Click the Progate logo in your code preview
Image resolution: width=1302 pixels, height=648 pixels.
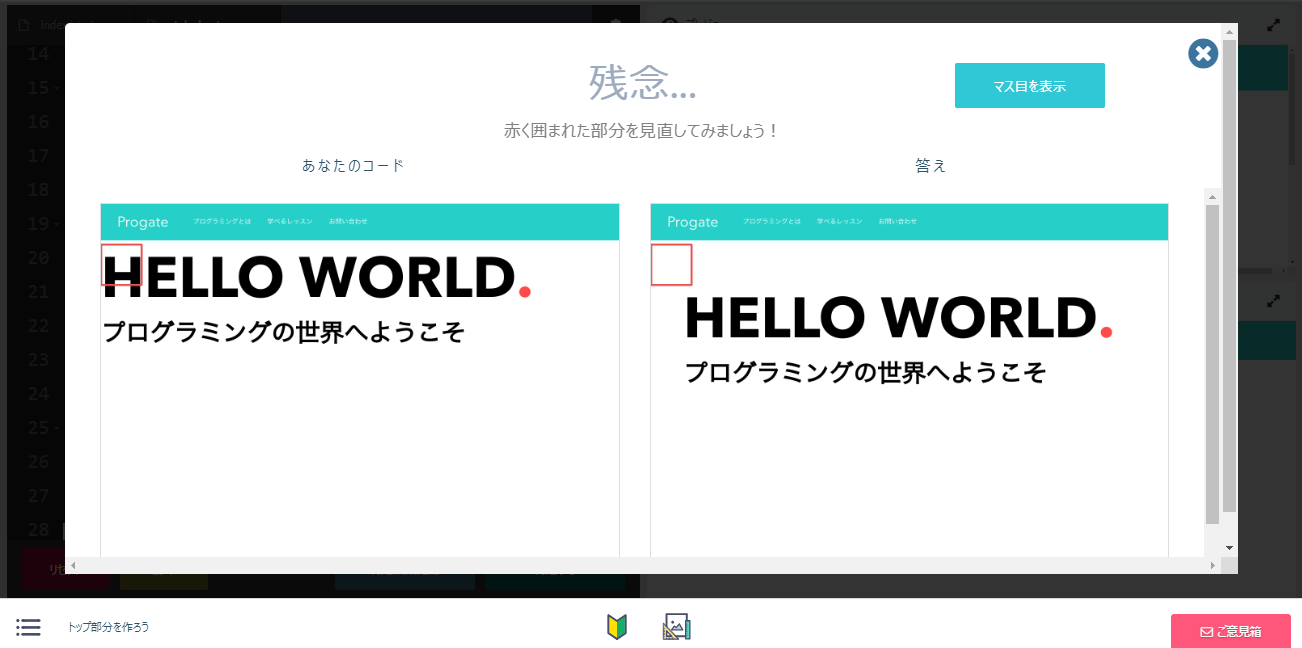click(x=143, y=222)
